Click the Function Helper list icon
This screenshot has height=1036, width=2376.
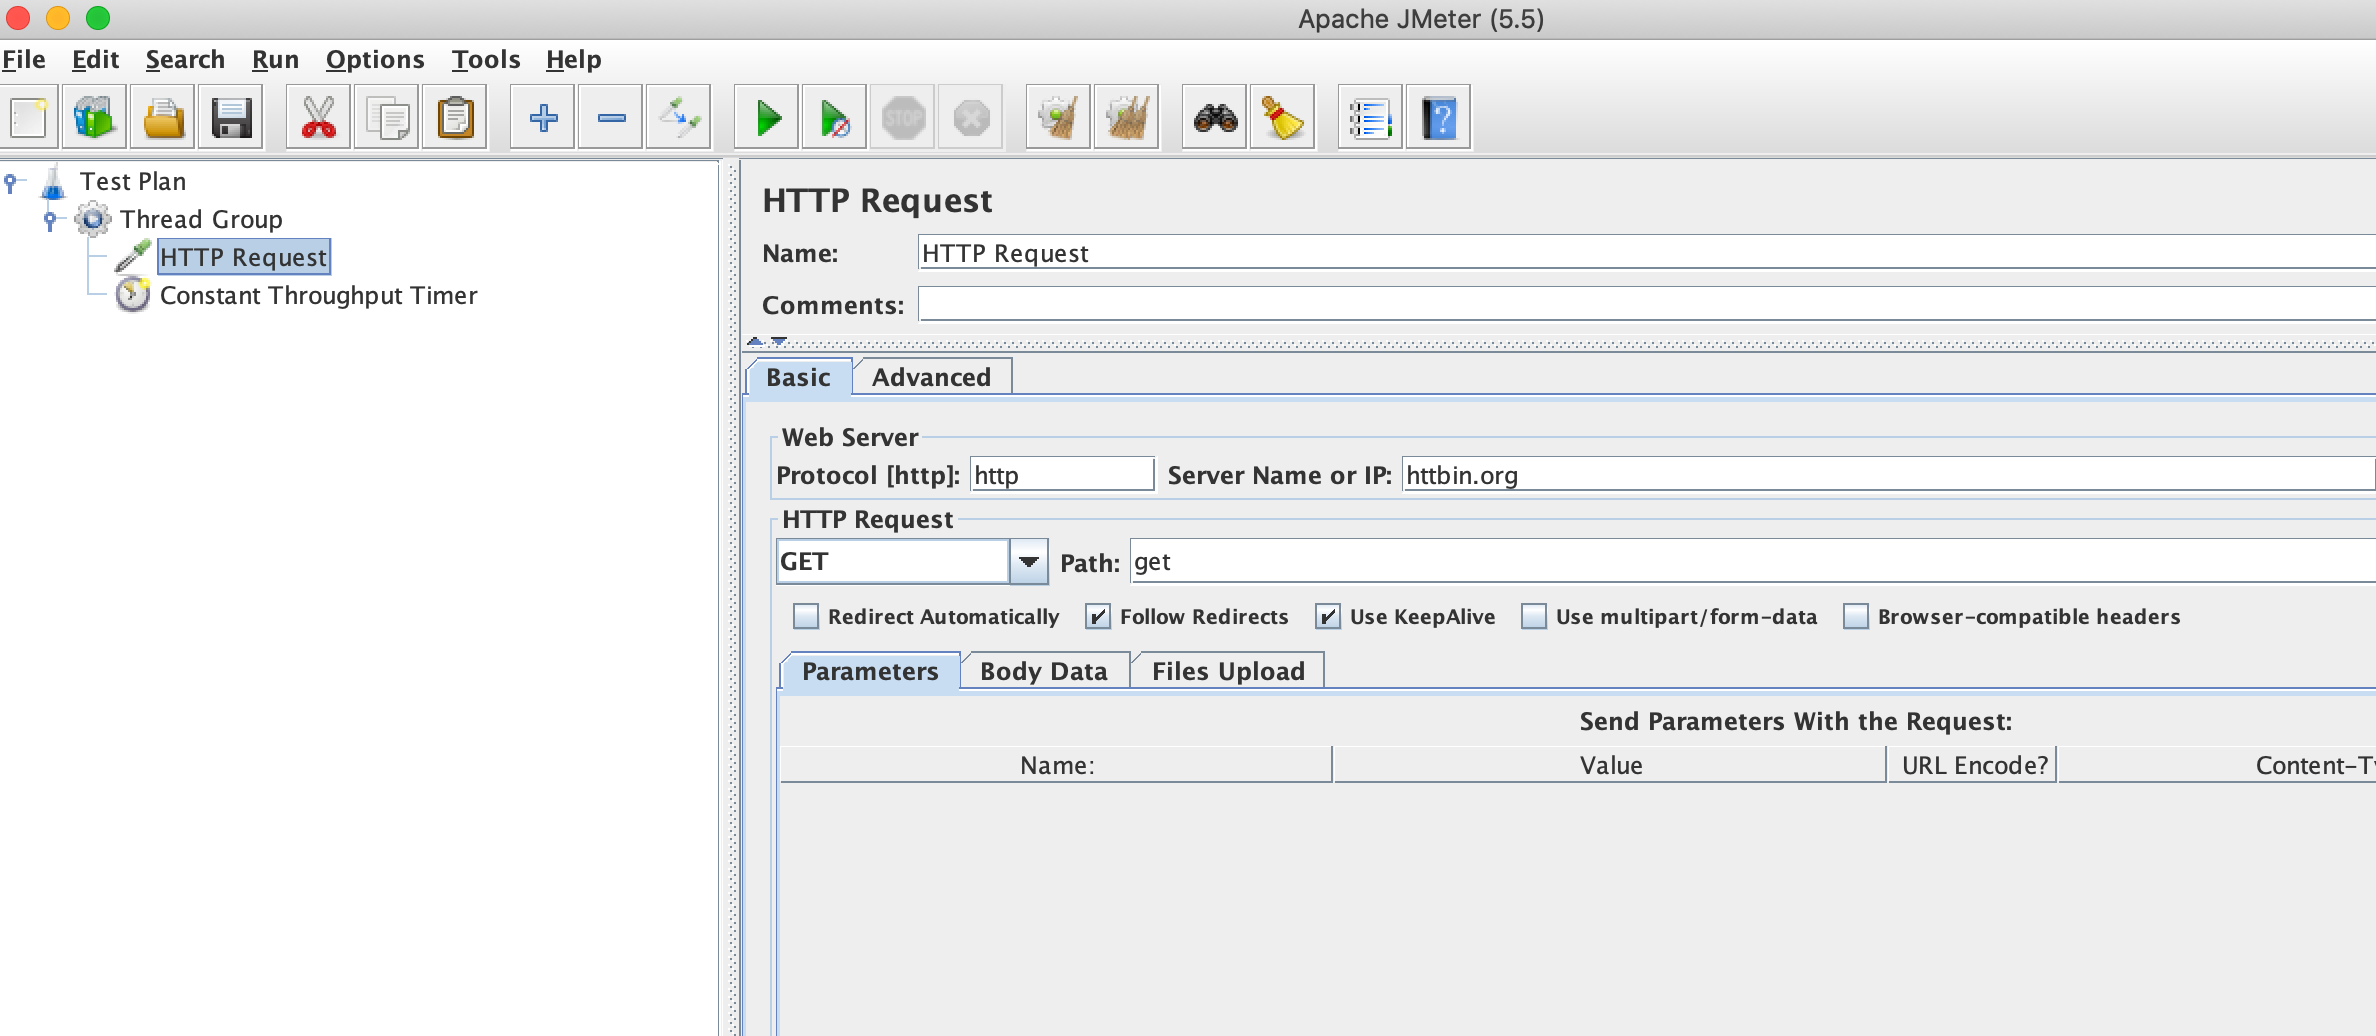tap(1370, 118)
